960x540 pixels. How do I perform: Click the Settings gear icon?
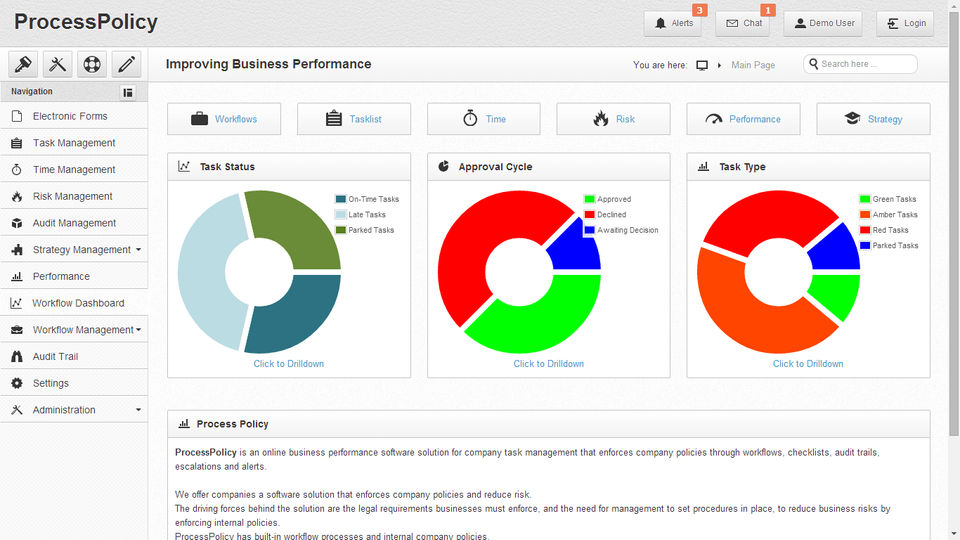(x=17, y=383)
